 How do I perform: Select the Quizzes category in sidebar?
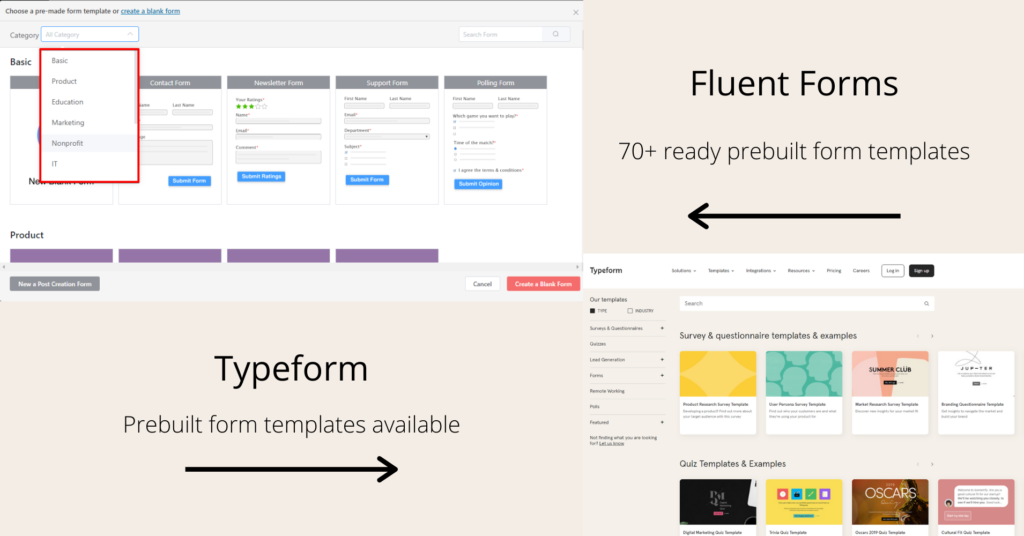pyautogui.click(x=598, y=344)
